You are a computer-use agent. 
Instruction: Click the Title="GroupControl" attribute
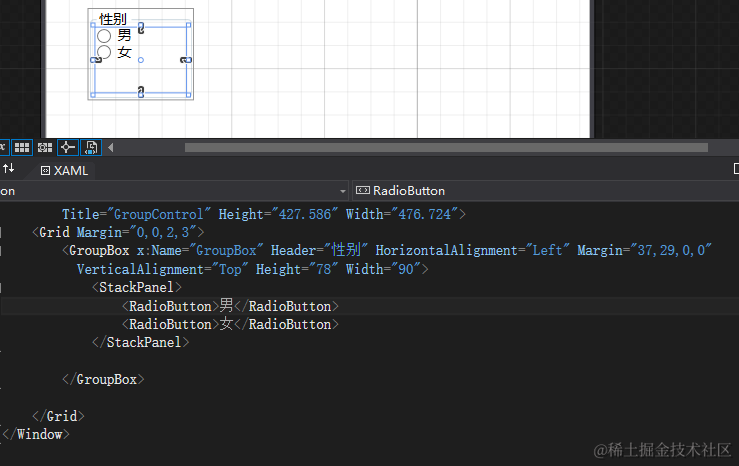tap(136, 214)
